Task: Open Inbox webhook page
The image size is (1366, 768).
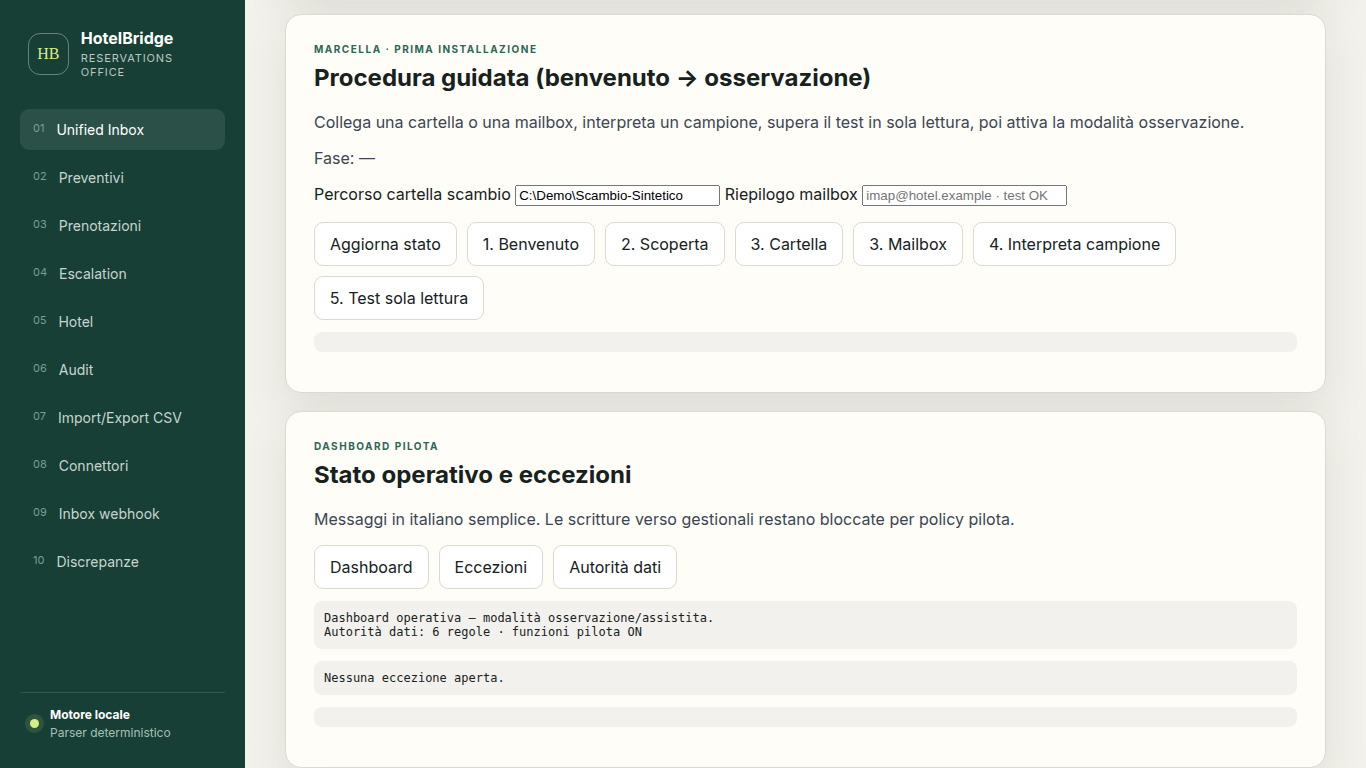Action: click(122, 514)
